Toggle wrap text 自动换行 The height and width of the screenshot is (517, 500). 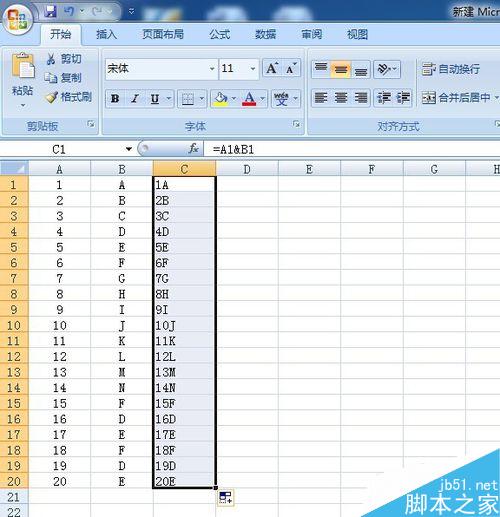451,69
